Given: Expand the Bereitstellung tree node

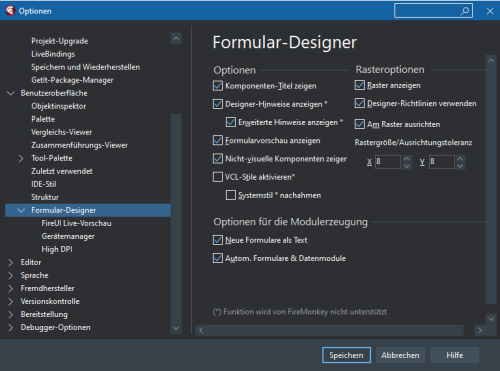Looking at the screenshot, I should coord(11,314).
